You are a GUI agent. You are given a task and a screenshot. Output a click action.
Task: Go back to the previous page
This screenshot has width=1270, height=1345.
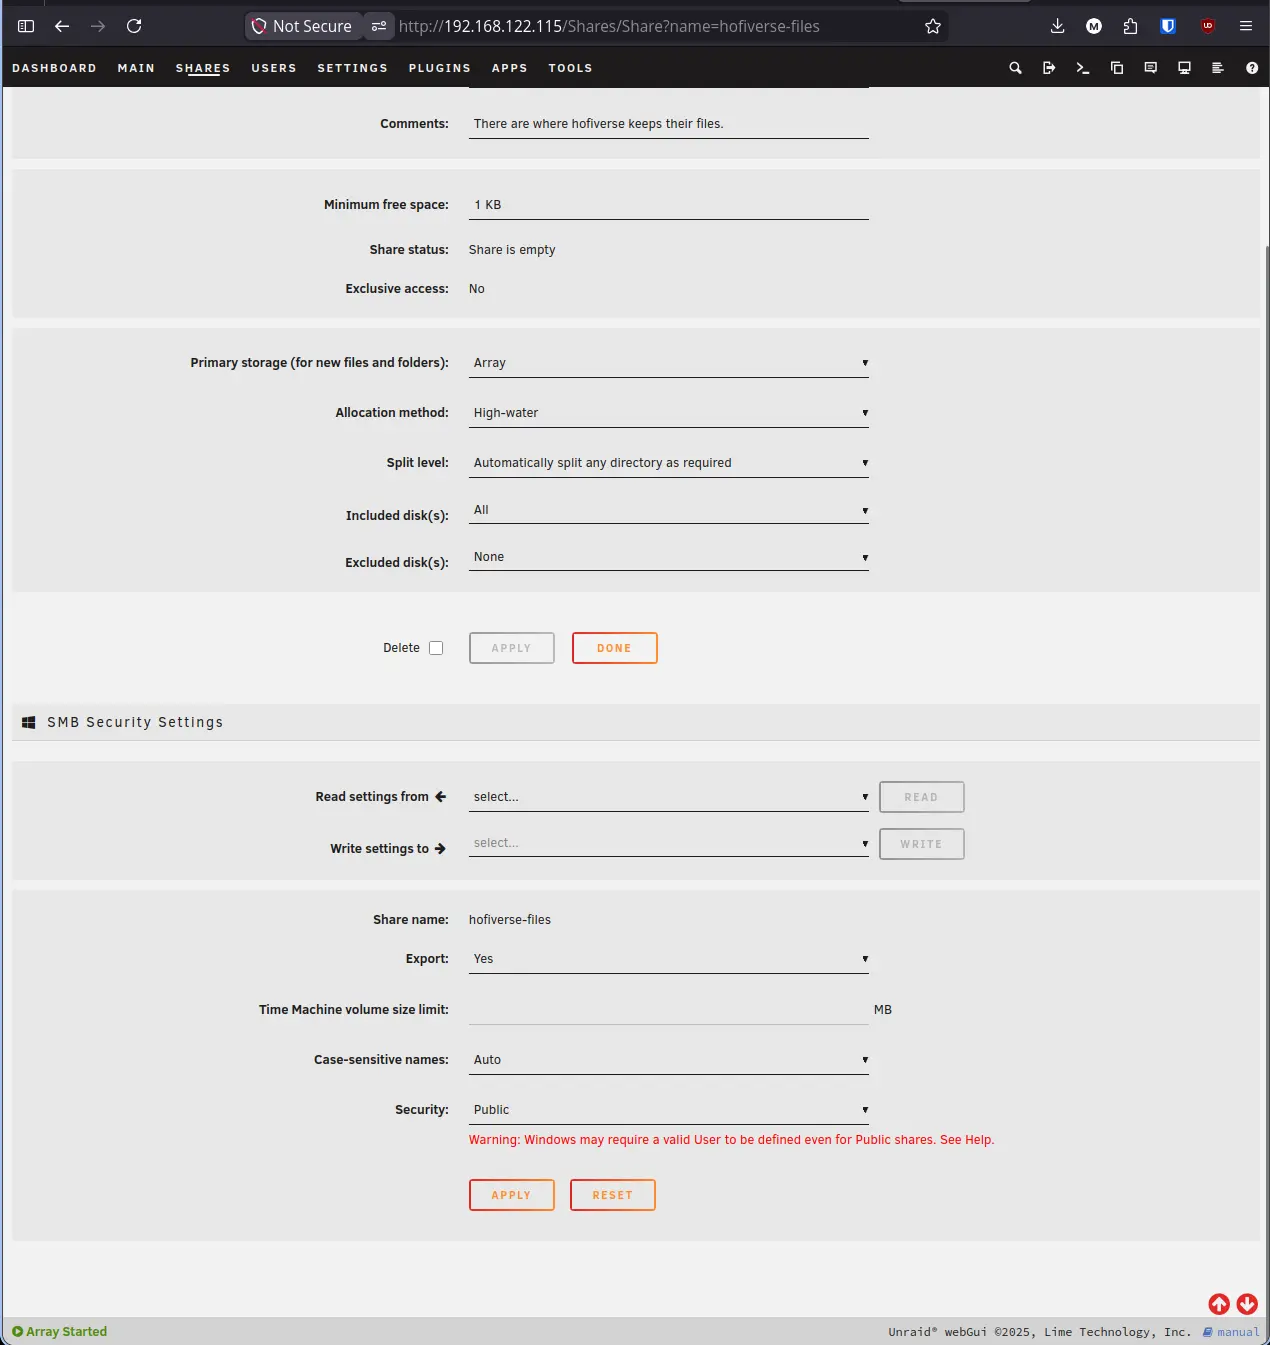(x=62, y=26)
